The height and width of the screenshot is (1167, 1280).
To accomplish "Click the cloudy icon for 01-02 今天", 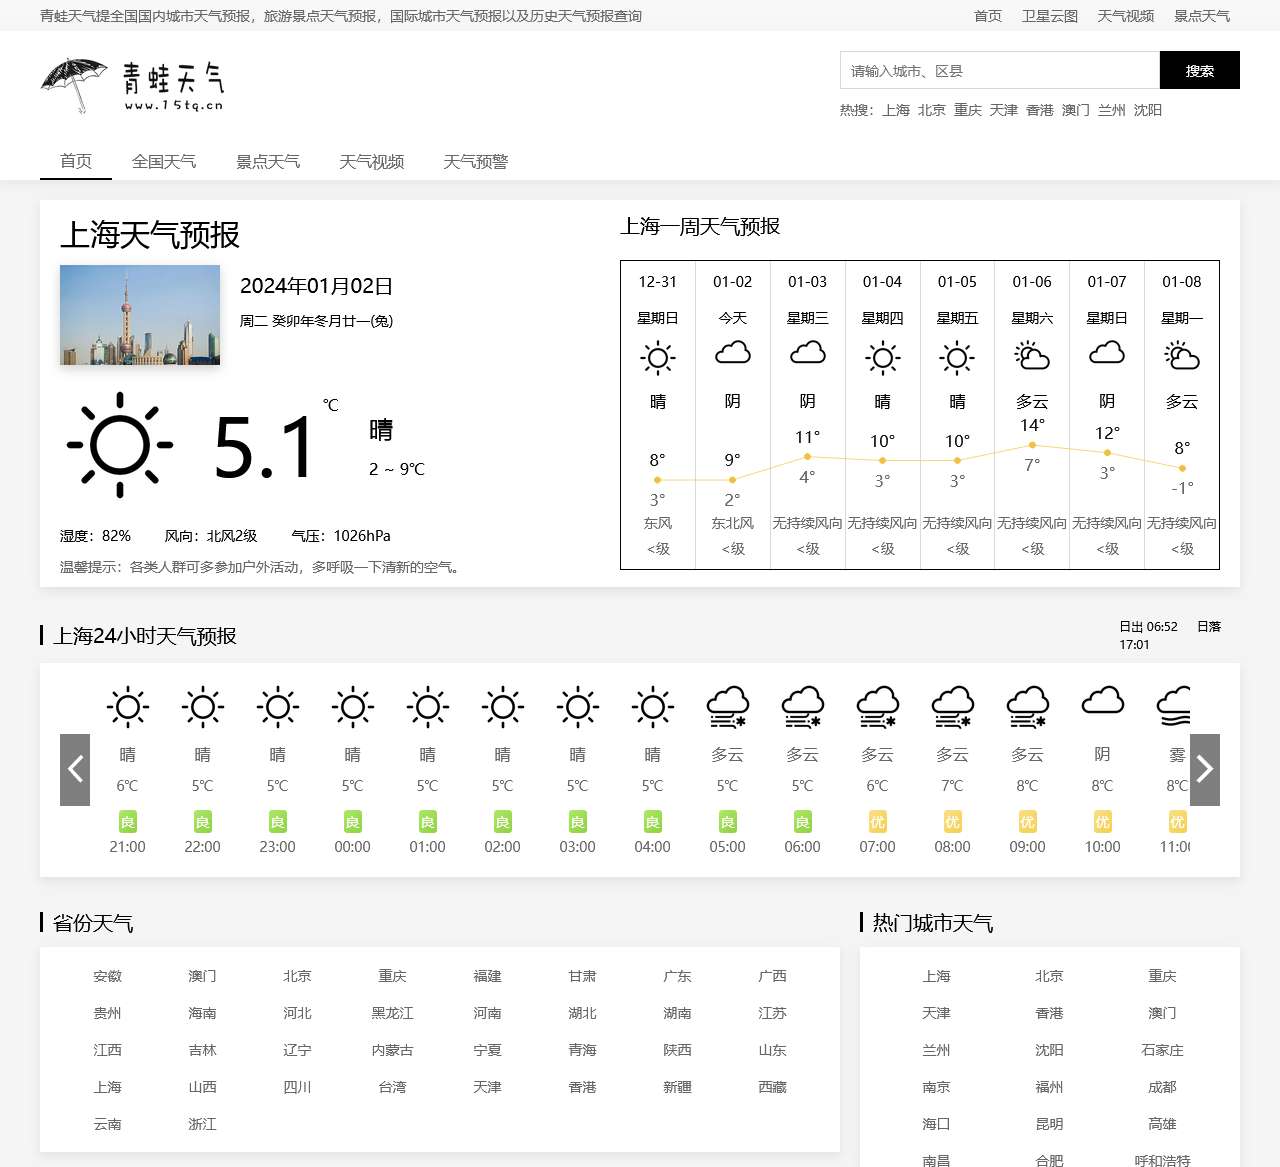I will click(732, 353).
